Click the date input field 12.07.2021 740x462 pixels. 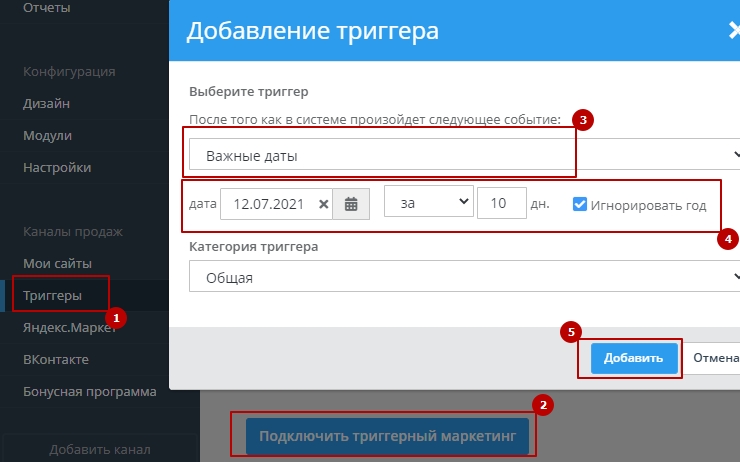(x=267, y=204)
